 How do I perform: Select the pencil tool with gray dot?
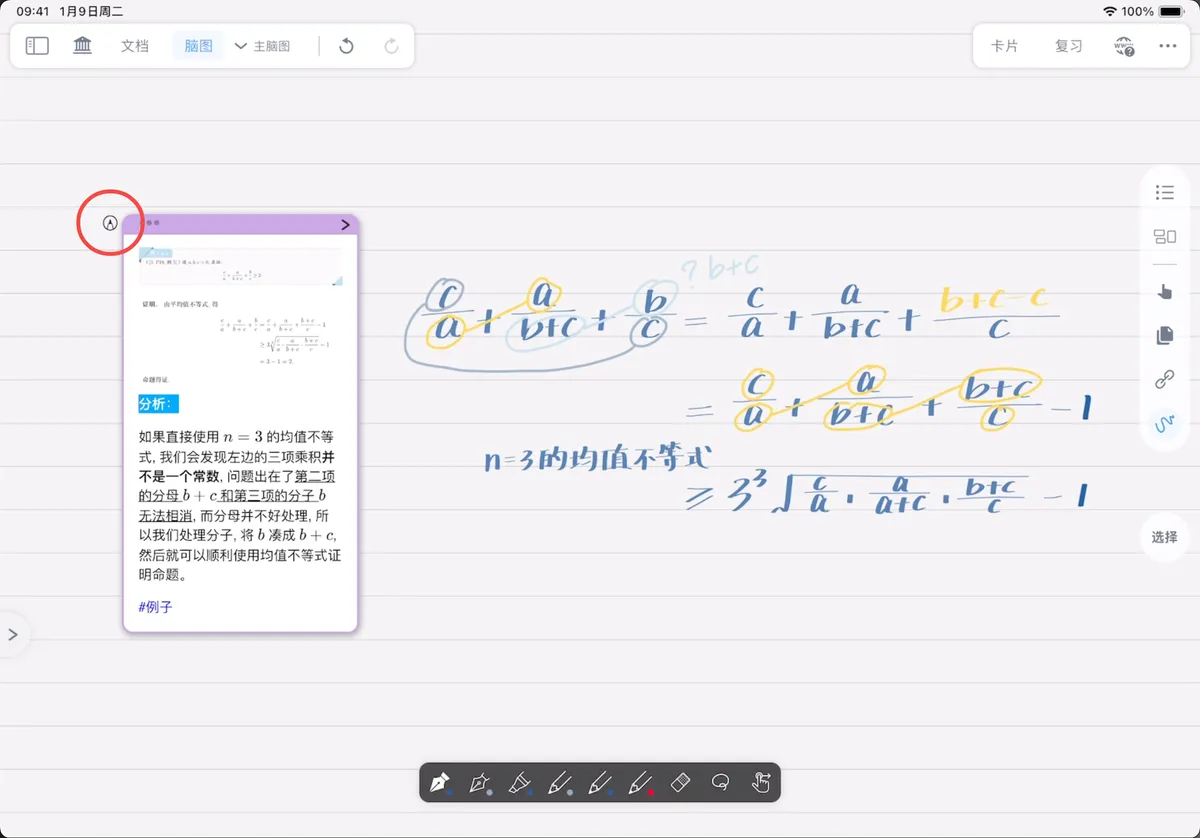[559, 782]
